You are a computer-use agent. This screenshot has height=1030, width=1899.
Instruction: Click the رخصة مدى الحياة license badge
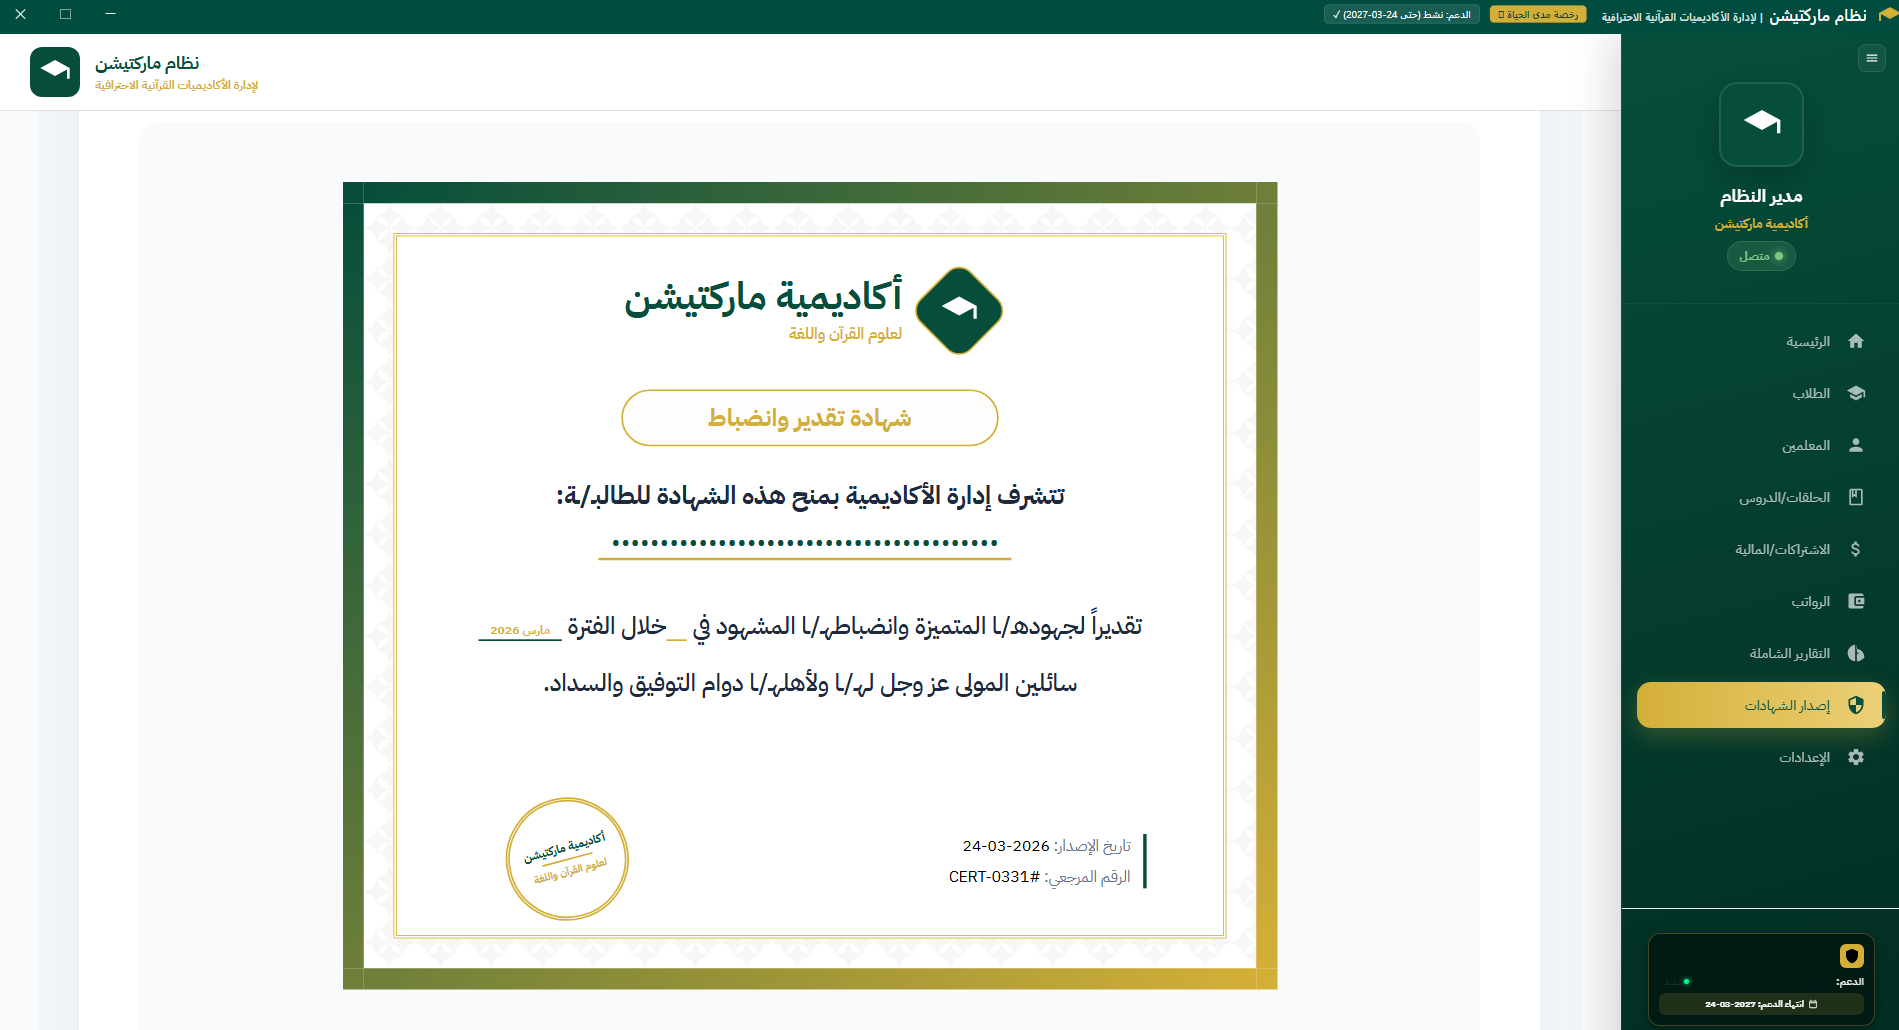pos(1538,15)
